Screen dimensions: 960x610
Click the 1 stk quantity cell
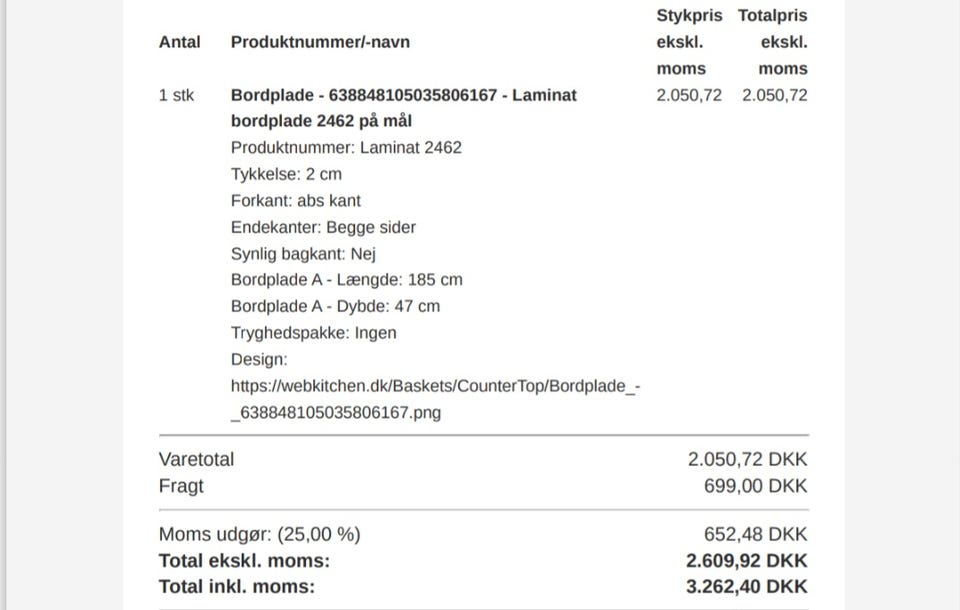pos(176,96)
